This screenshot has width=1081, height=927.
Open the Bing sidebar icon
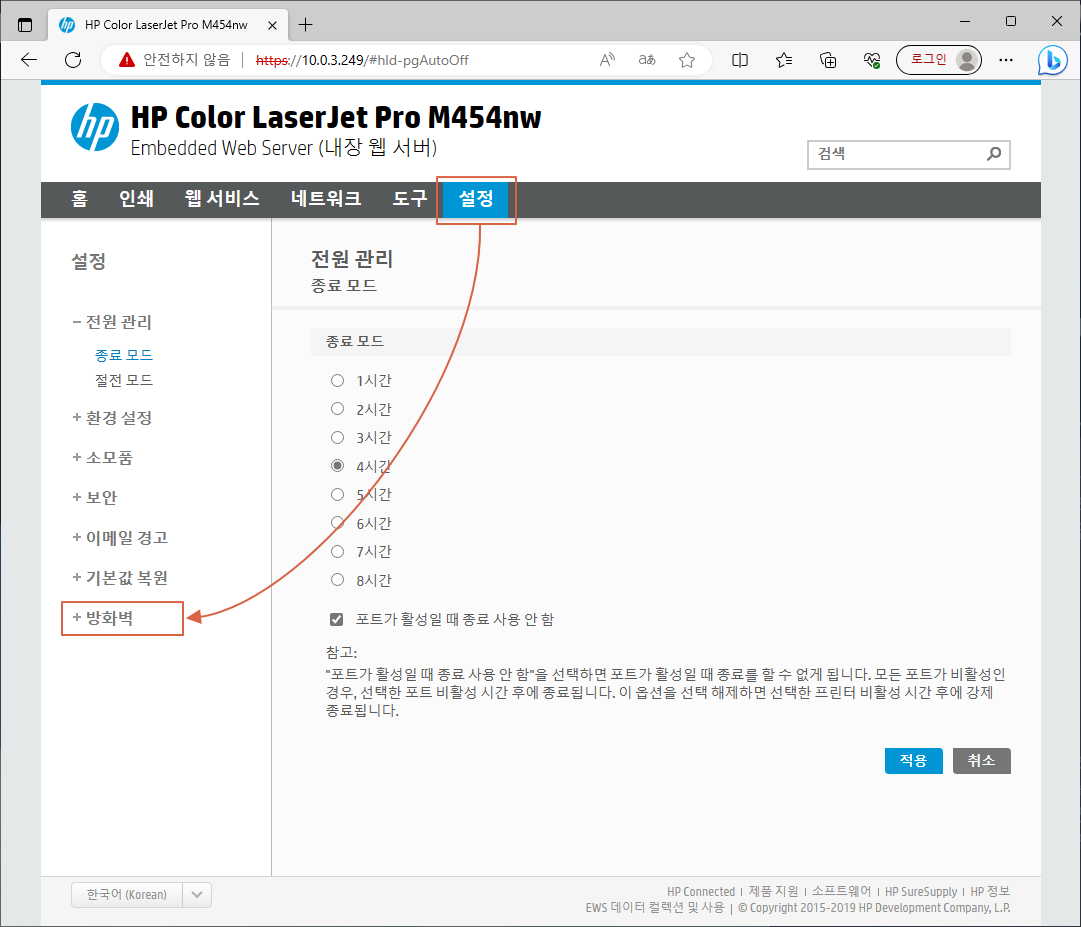1053,60
